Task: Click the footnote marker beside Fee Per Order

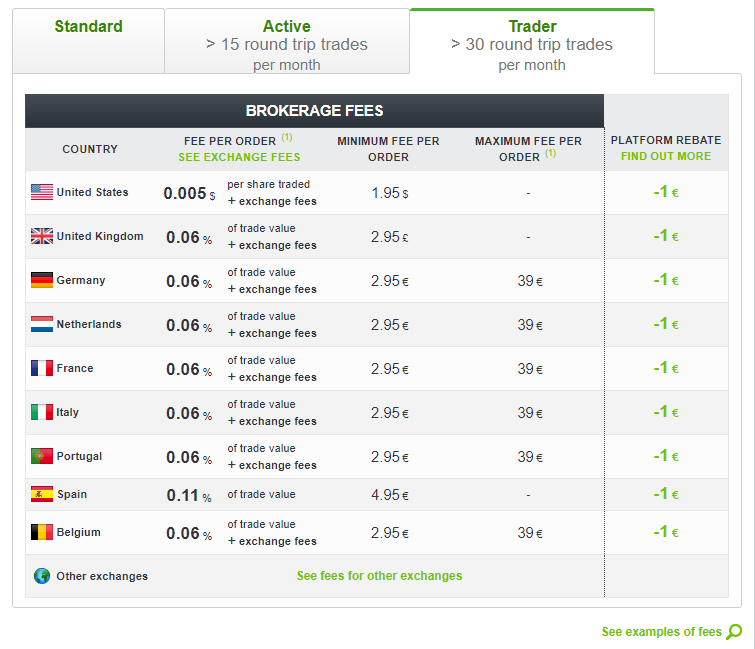Action: point(287,138)
